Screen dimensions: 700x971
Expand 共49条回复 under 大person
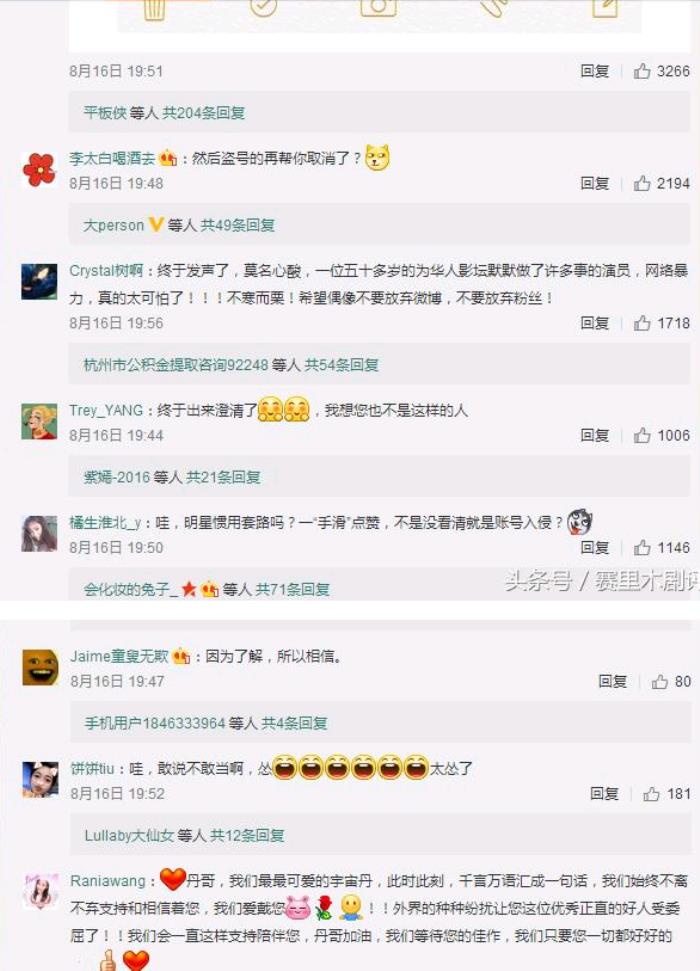238,225
